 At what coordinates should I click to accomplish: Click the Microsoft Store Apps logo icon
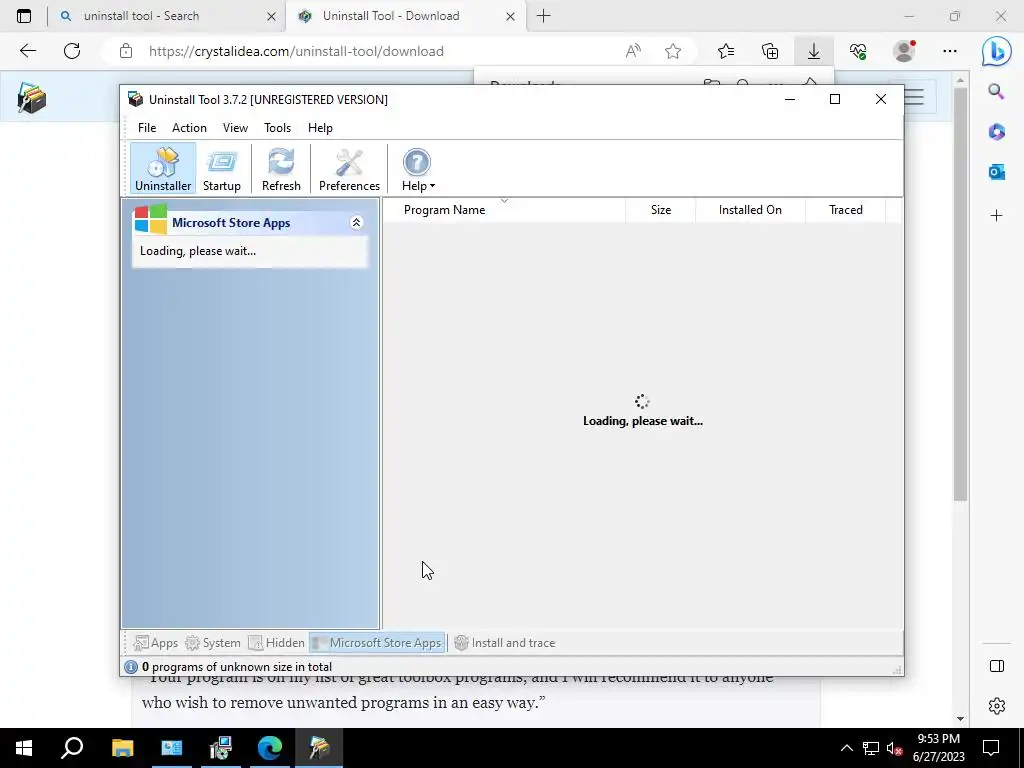150,219
